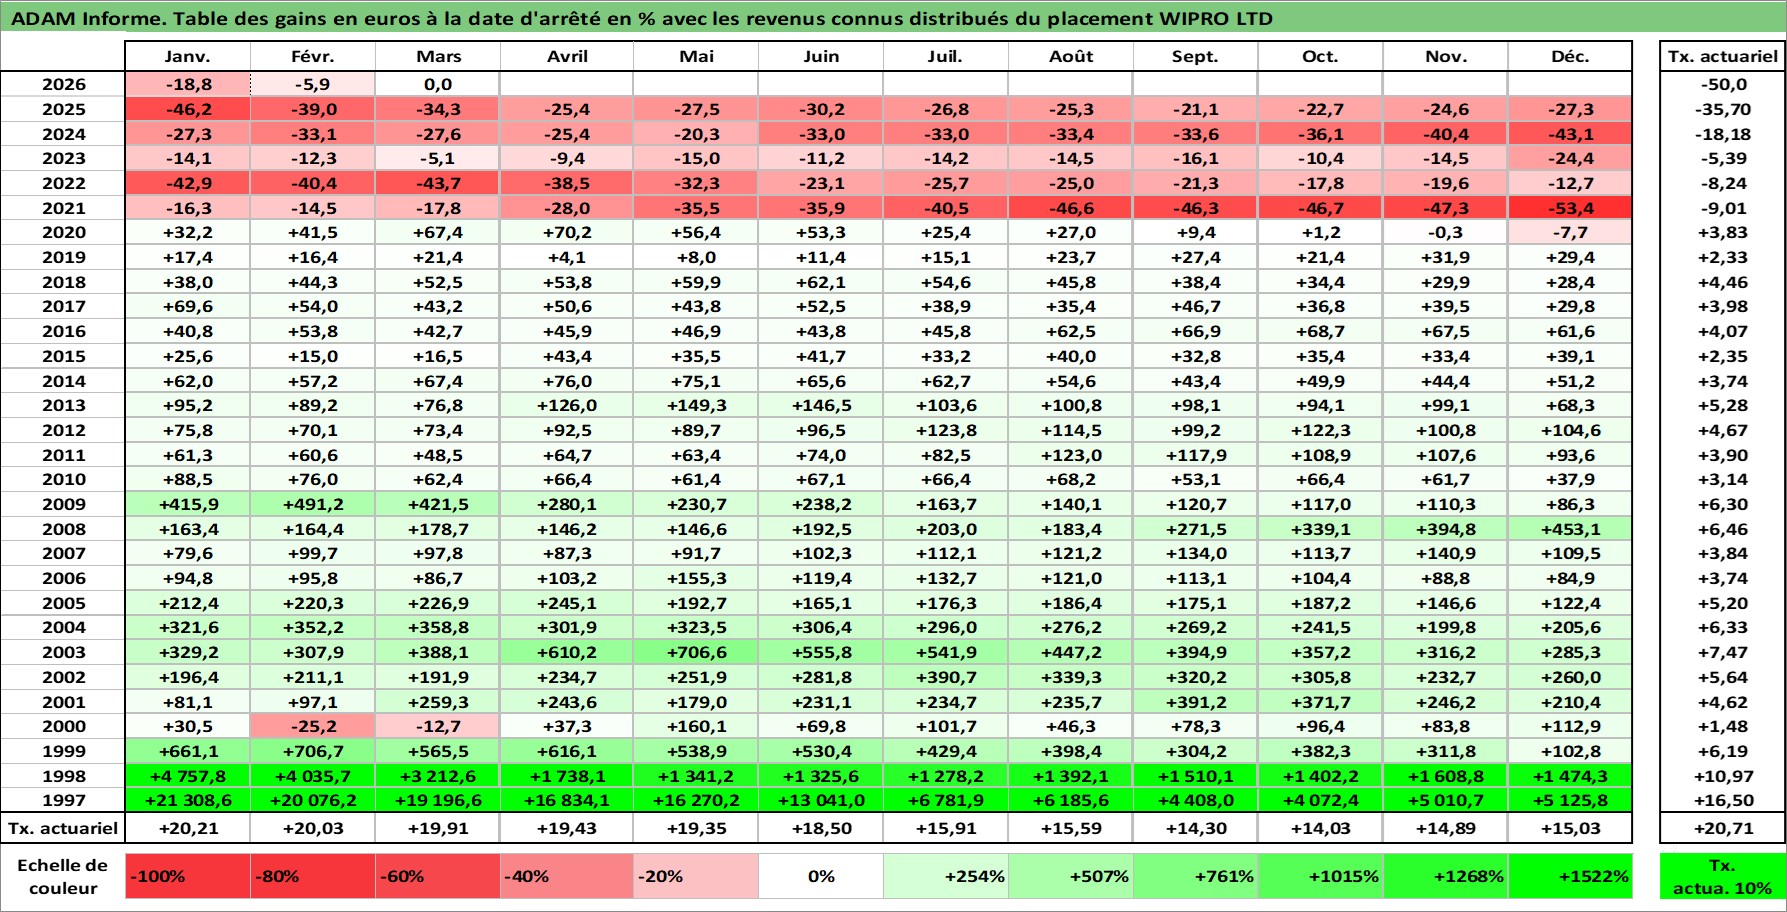Screen dimensions: 1787x912
Task: Select the -80% color scale swatch
Action: 313,876
